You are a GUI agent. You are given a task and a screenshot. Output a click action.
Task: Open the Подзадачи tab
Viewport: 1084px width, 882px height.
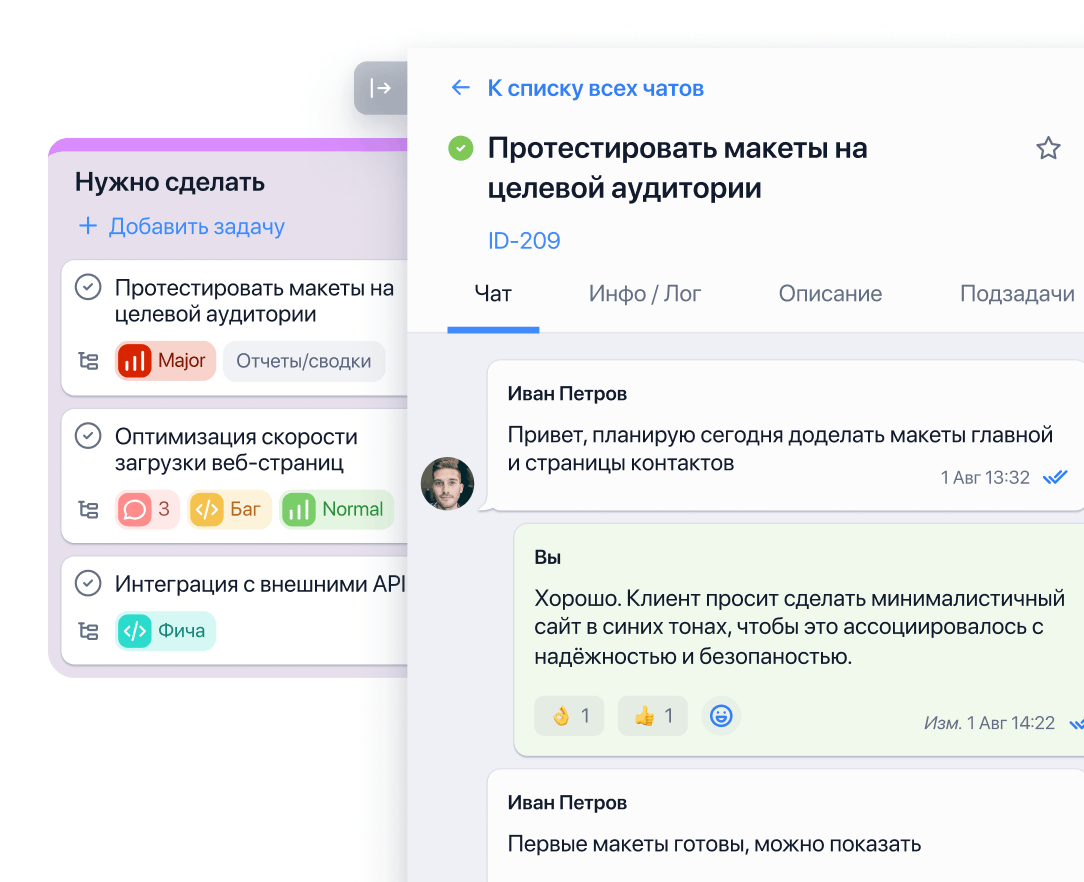pyautogui.click(x=1017, y=294)
